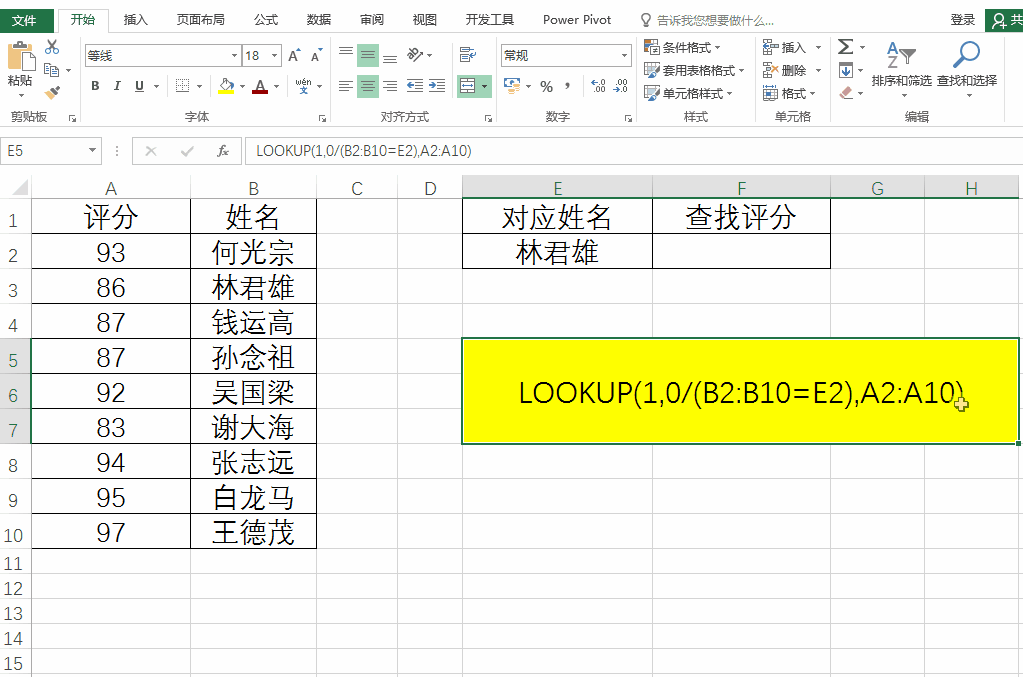1023x677 pixels.
Task: Open font group dialog launcher
Action: coord(322,118)
